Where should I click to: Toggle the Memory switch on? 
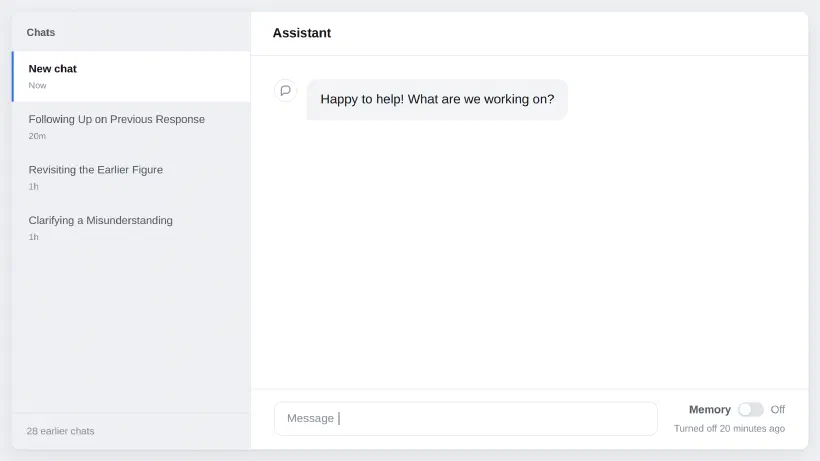[x=750, y=409]
